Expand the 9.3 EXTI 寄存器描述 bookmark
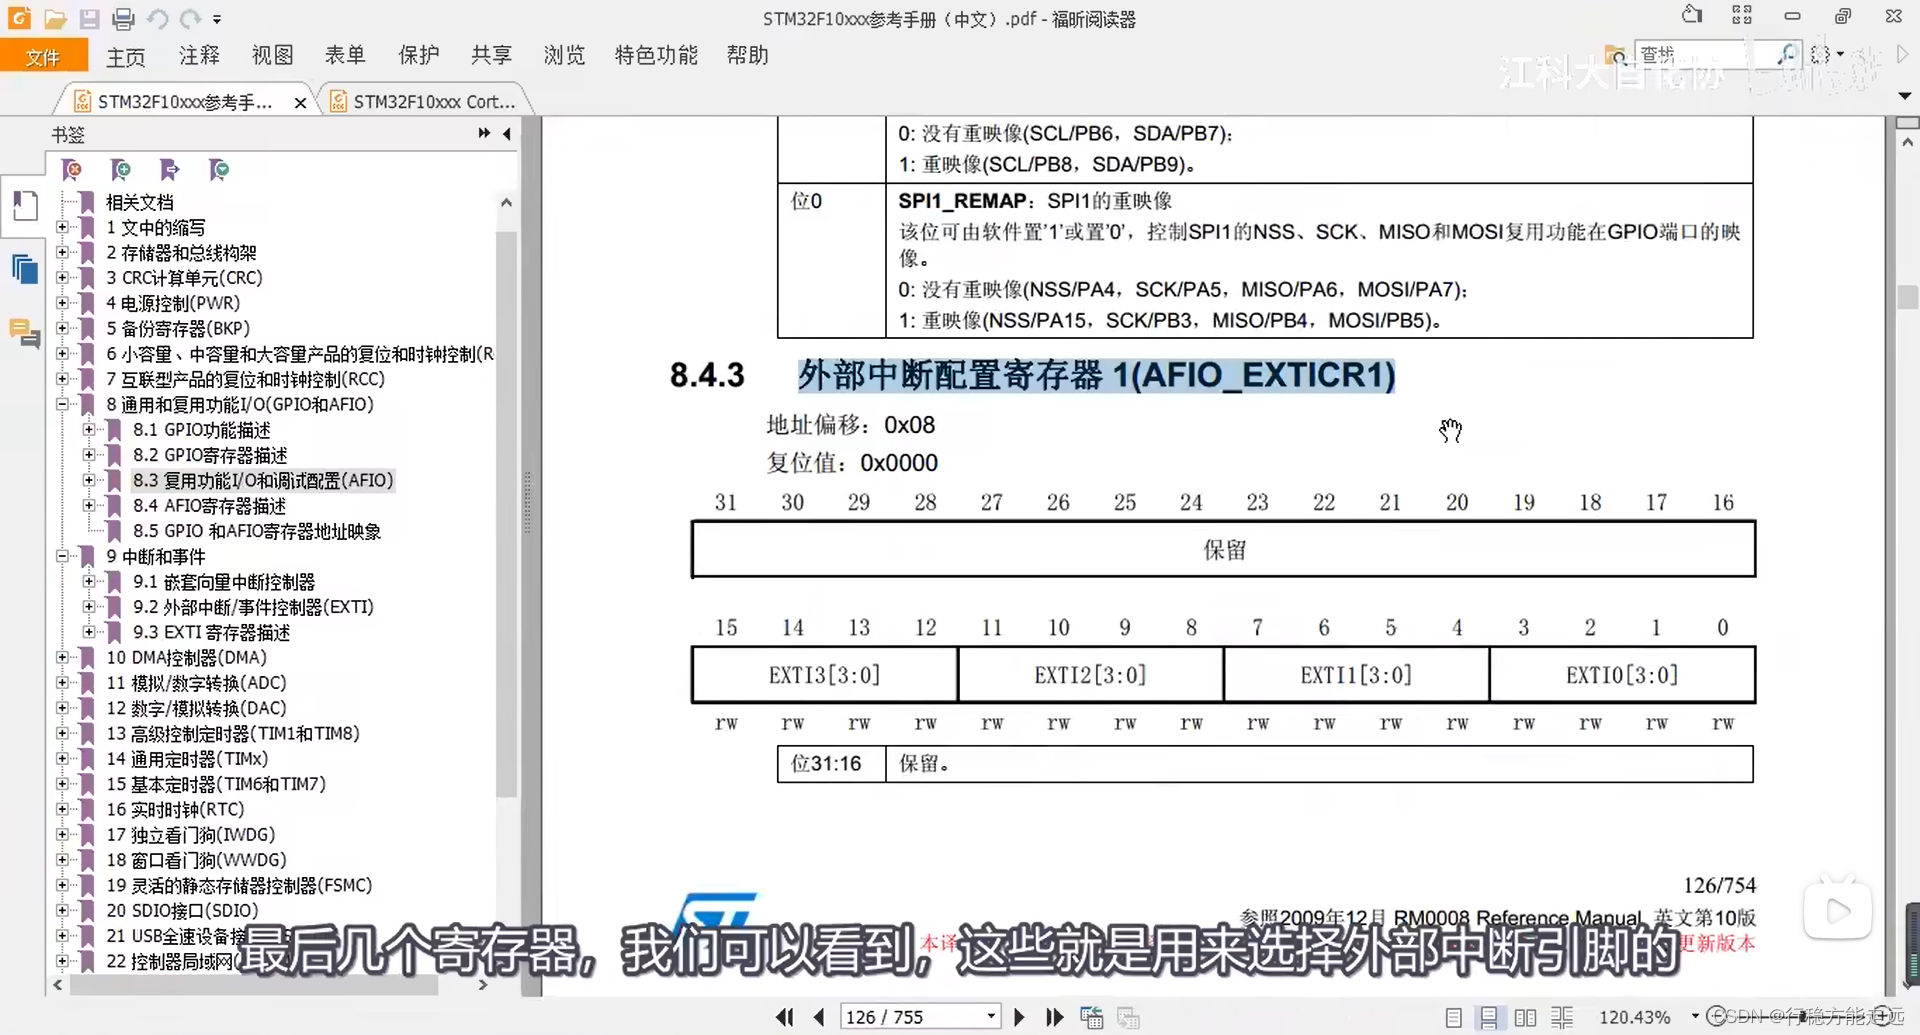The width and height of the screenshot is (1920, 1035). 89,632
